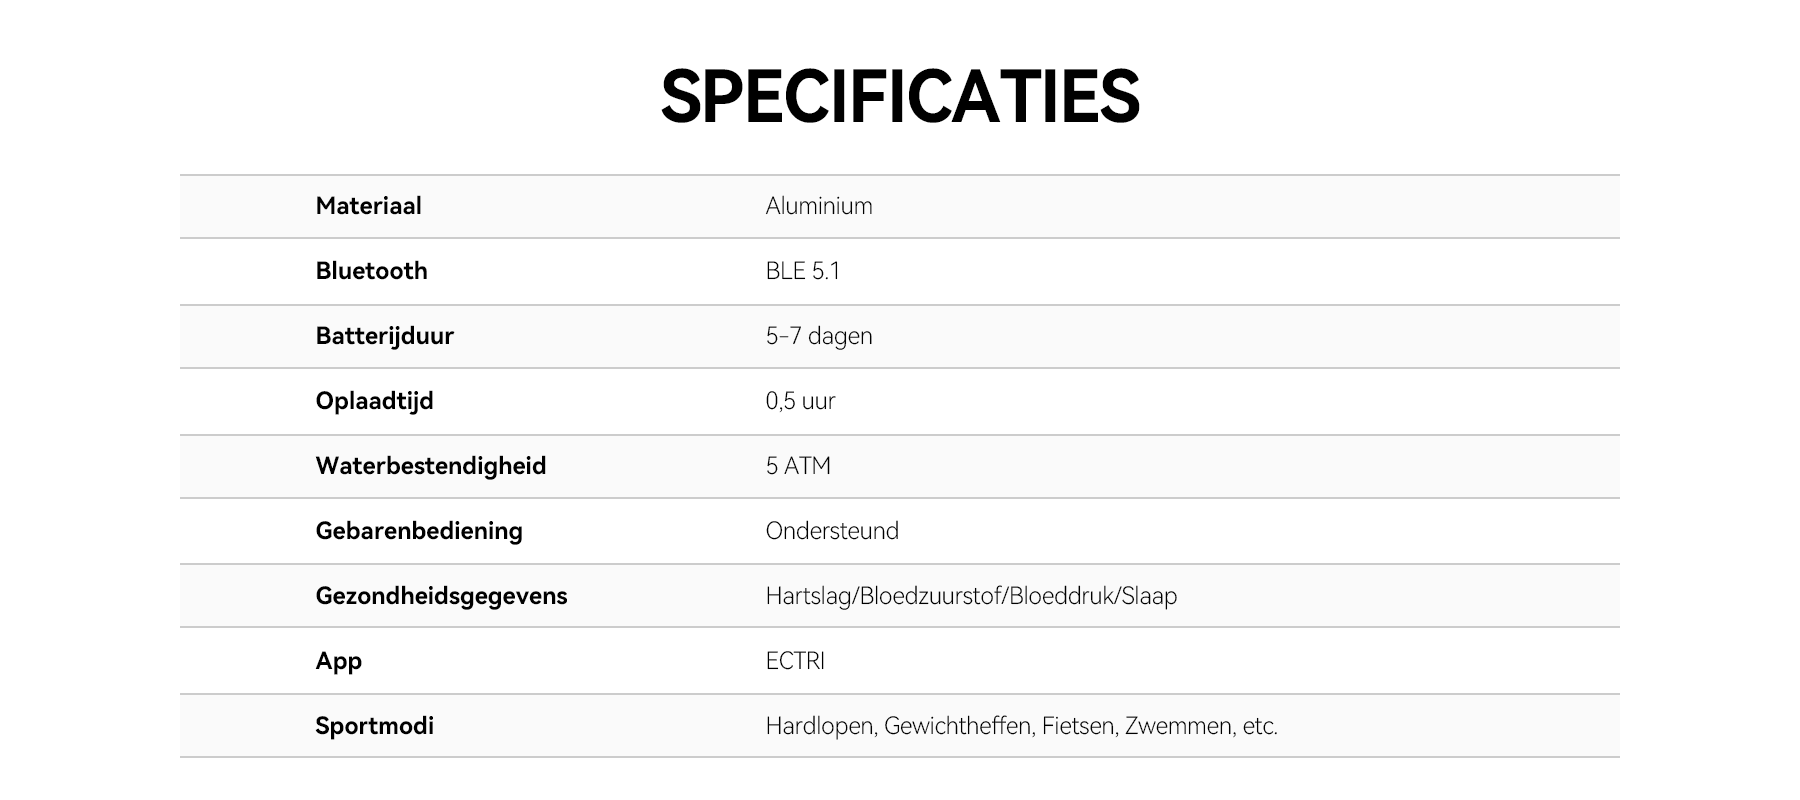Image resolution: width=1800 pixels, height=800 pixels.
Task: Click the Gebarenbediening label
Action: (419, 531)
